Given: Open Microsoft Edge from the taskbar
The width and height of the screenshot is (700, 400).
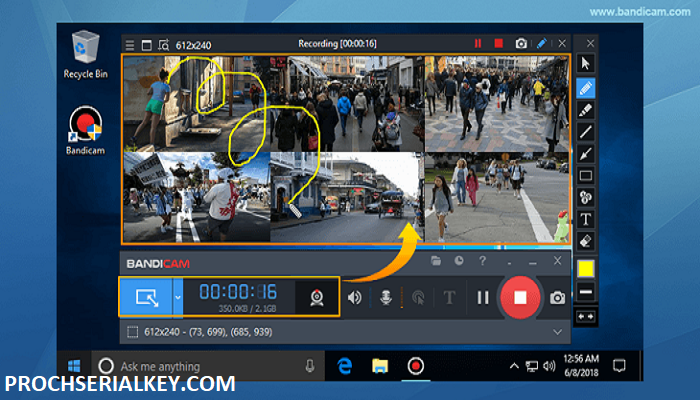Looking at the screenshot, I should 345,366.
